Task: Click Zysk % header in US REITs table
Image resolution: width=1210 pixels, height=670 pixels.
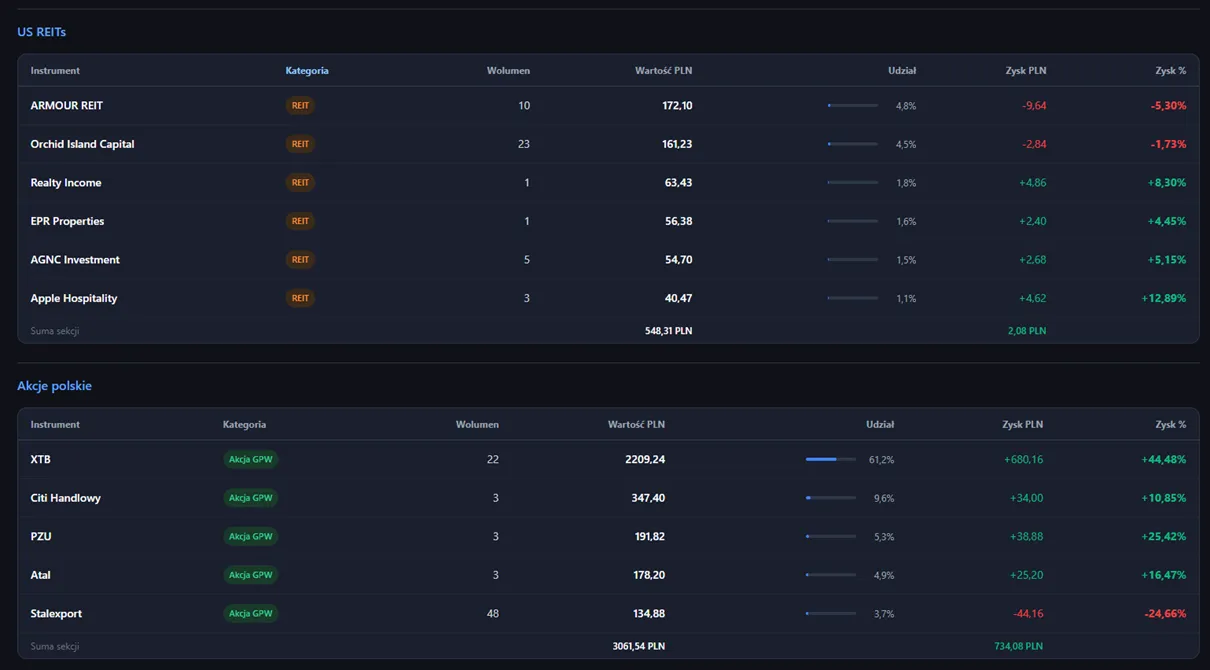Action: click(x=1170, y=71)
